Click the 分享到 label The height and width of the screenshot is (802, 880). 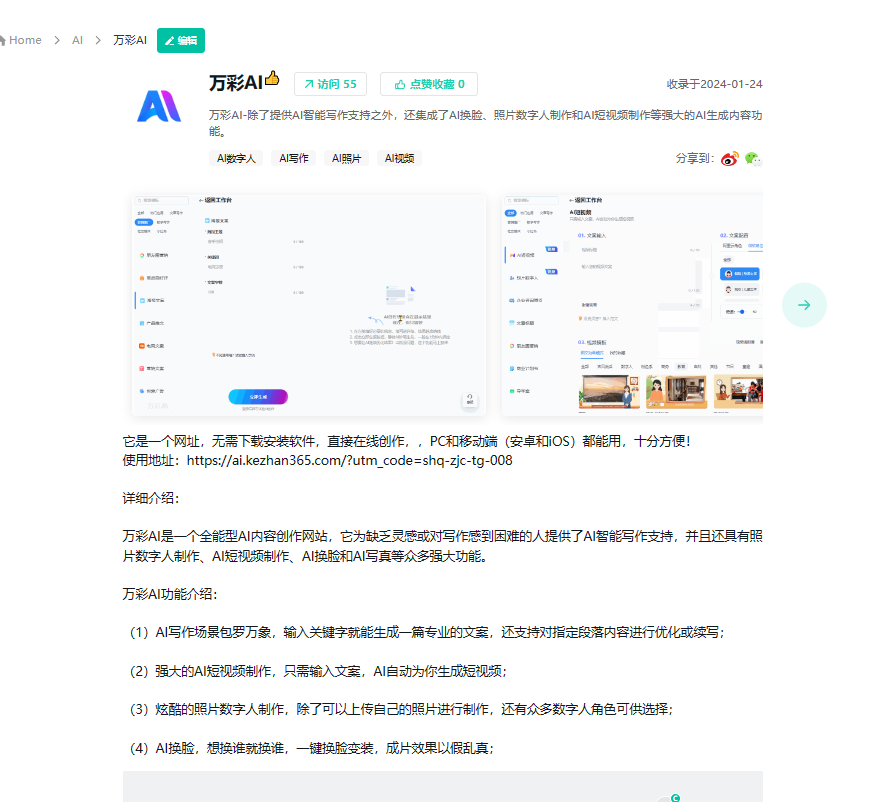pyautogui.click(x=695, y=159)
